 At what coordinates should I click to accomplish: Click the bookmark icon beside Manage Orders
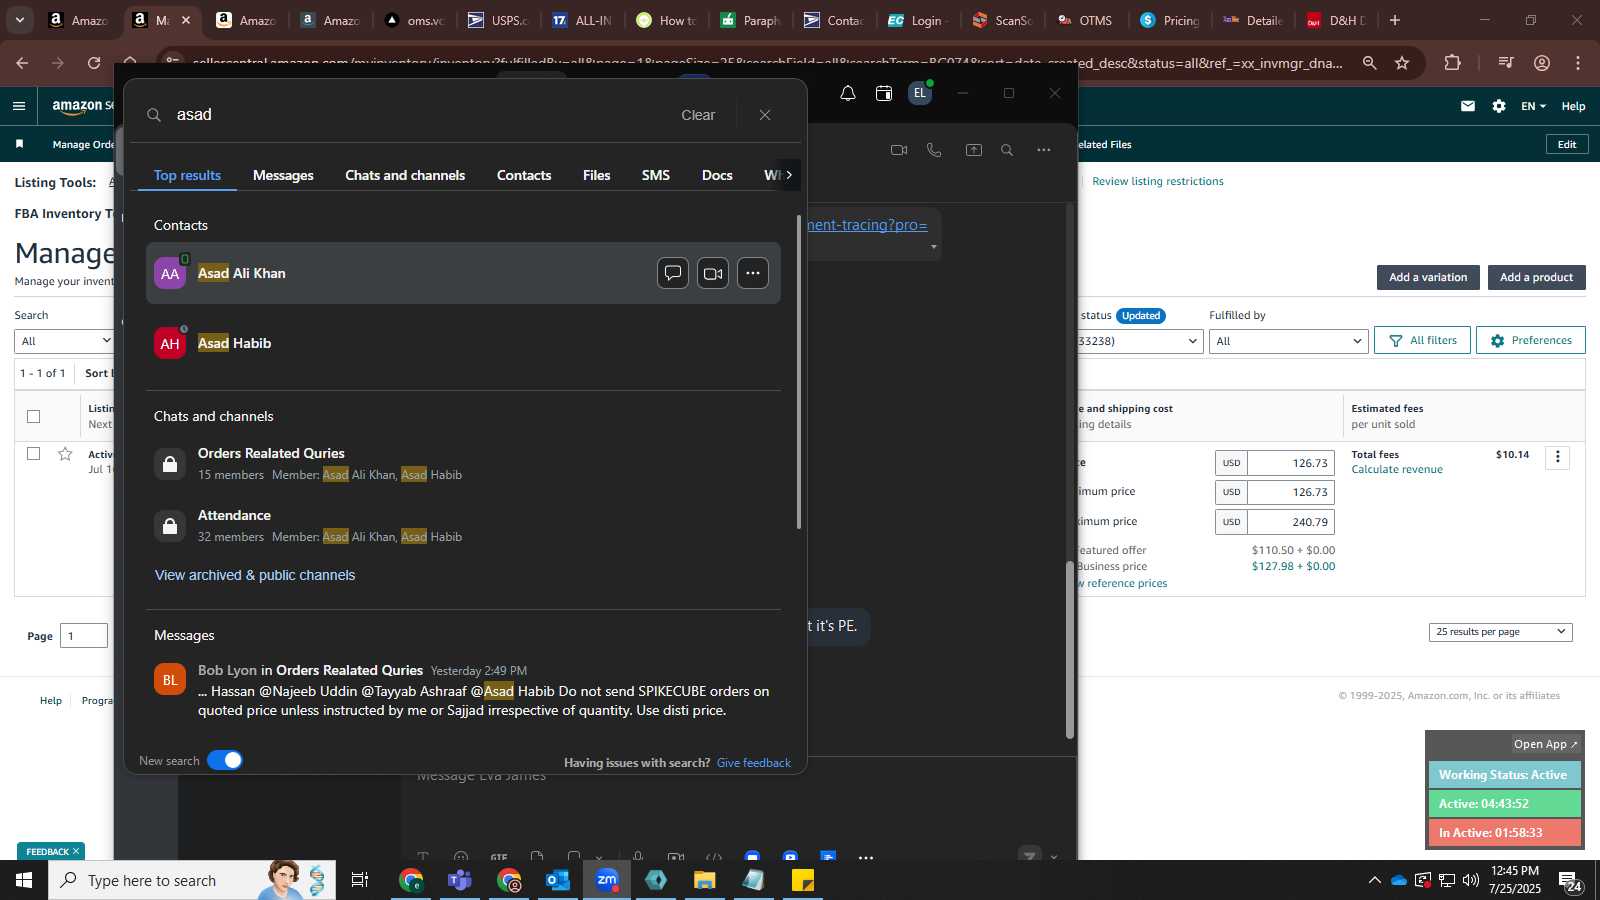click(19, 144)
